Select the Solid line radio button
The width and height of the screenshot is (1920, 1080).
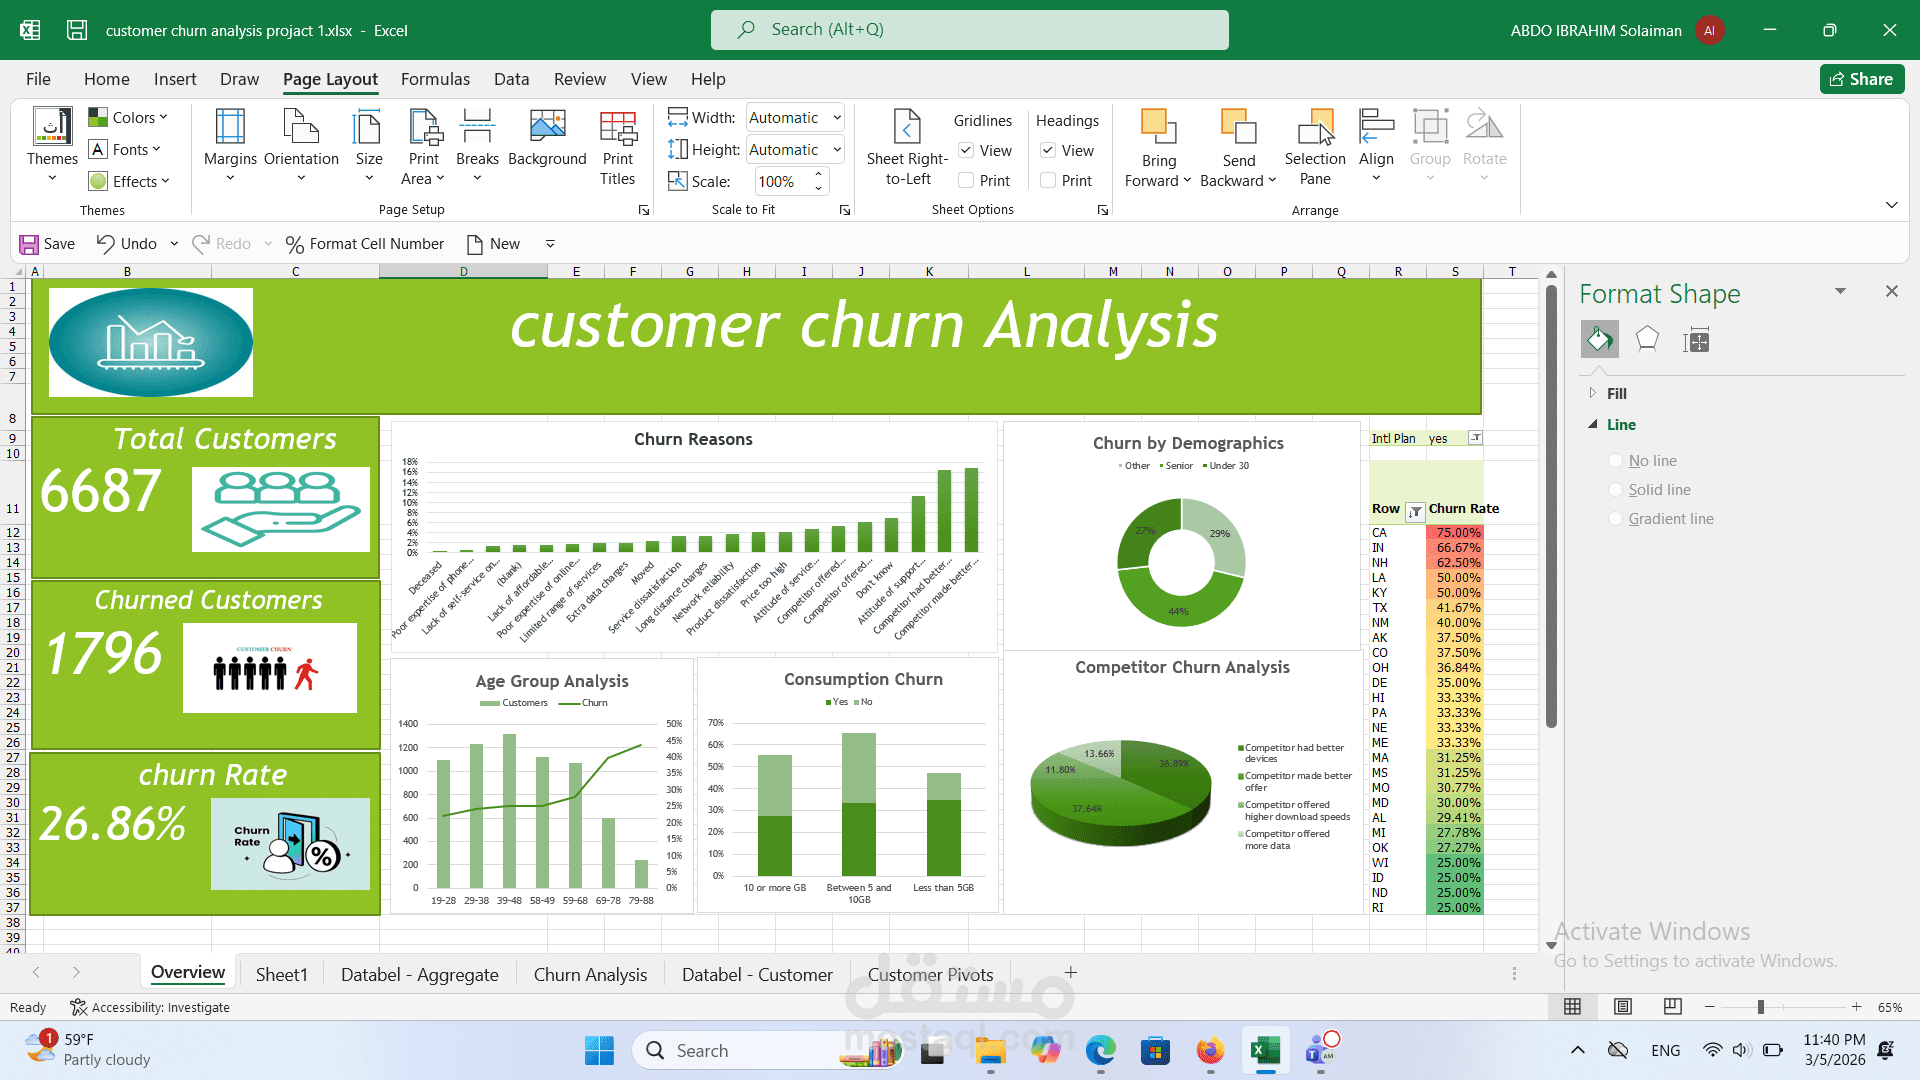point(1616,489)
